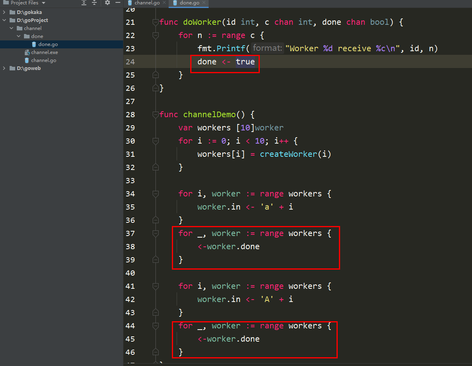
Task: Click the channel.go file icon in tree
Action: [x=27, y=60]
